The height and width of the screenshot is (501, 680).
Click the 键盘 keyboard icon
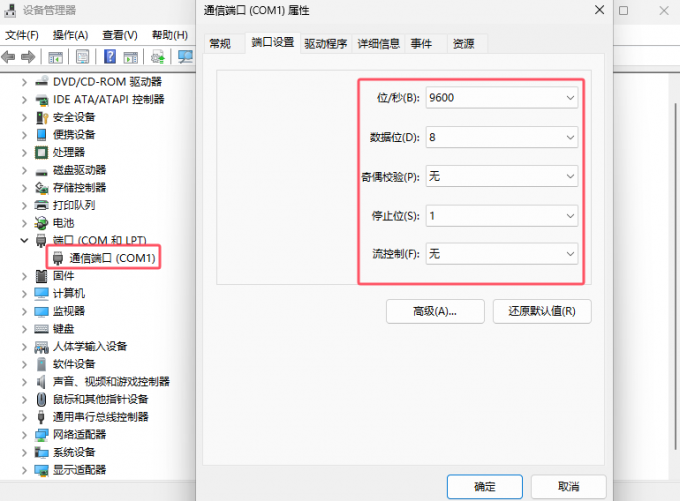coord(41,329)
